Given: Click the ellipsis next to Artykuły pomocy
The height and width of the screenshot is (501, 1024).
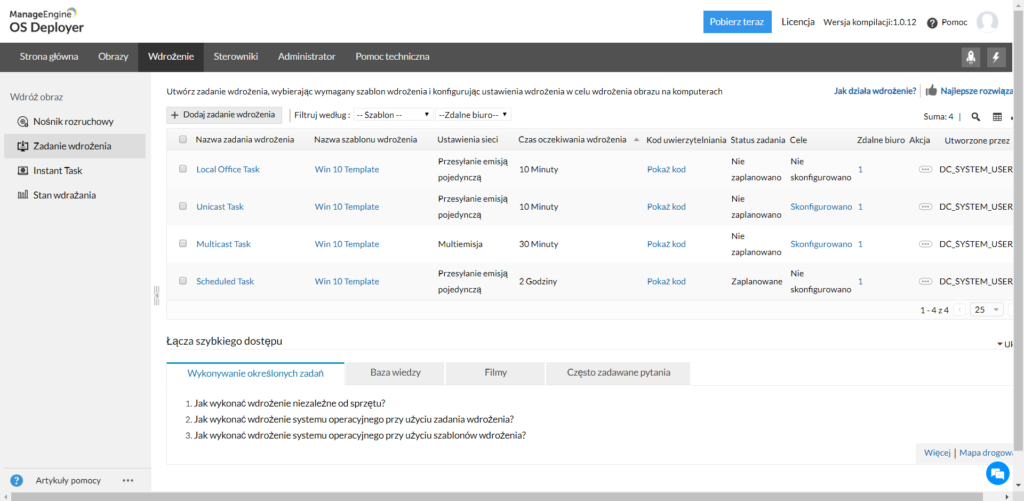Looking at the screenshot, I should (128, 481).
